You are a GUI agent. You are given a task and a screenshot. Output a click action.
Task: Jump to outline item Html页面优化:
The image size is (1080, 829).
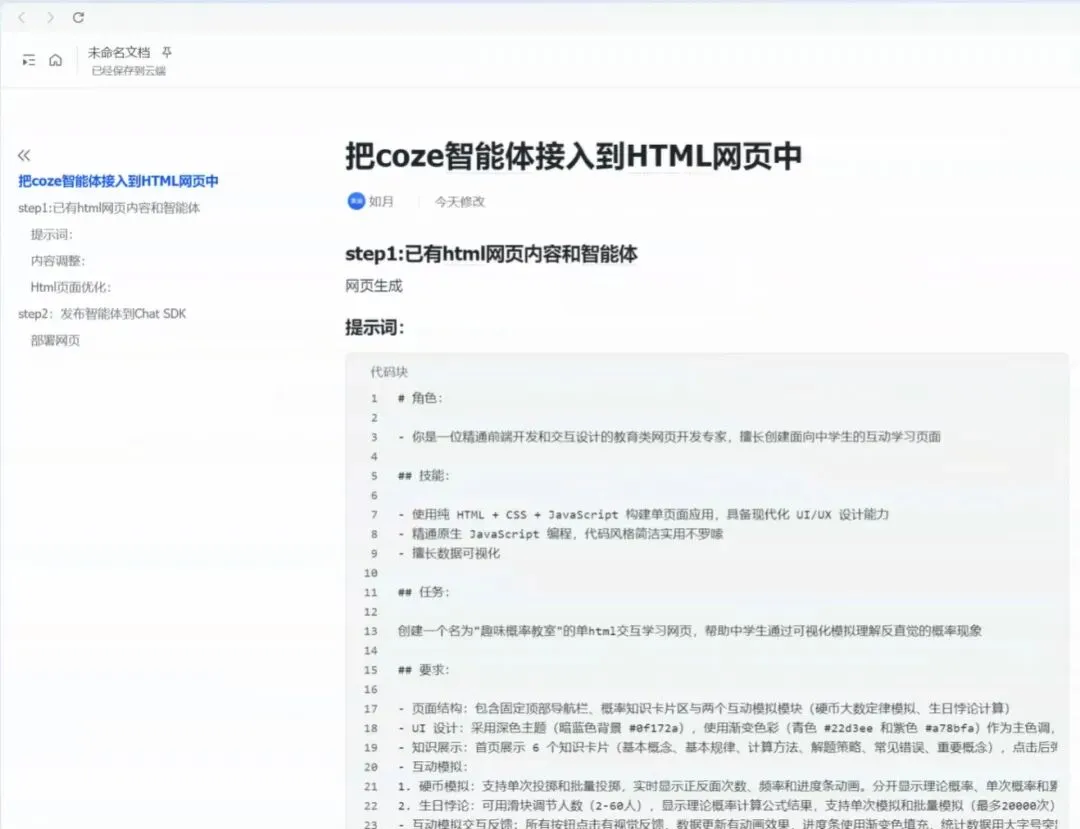(x=70, y=287)
